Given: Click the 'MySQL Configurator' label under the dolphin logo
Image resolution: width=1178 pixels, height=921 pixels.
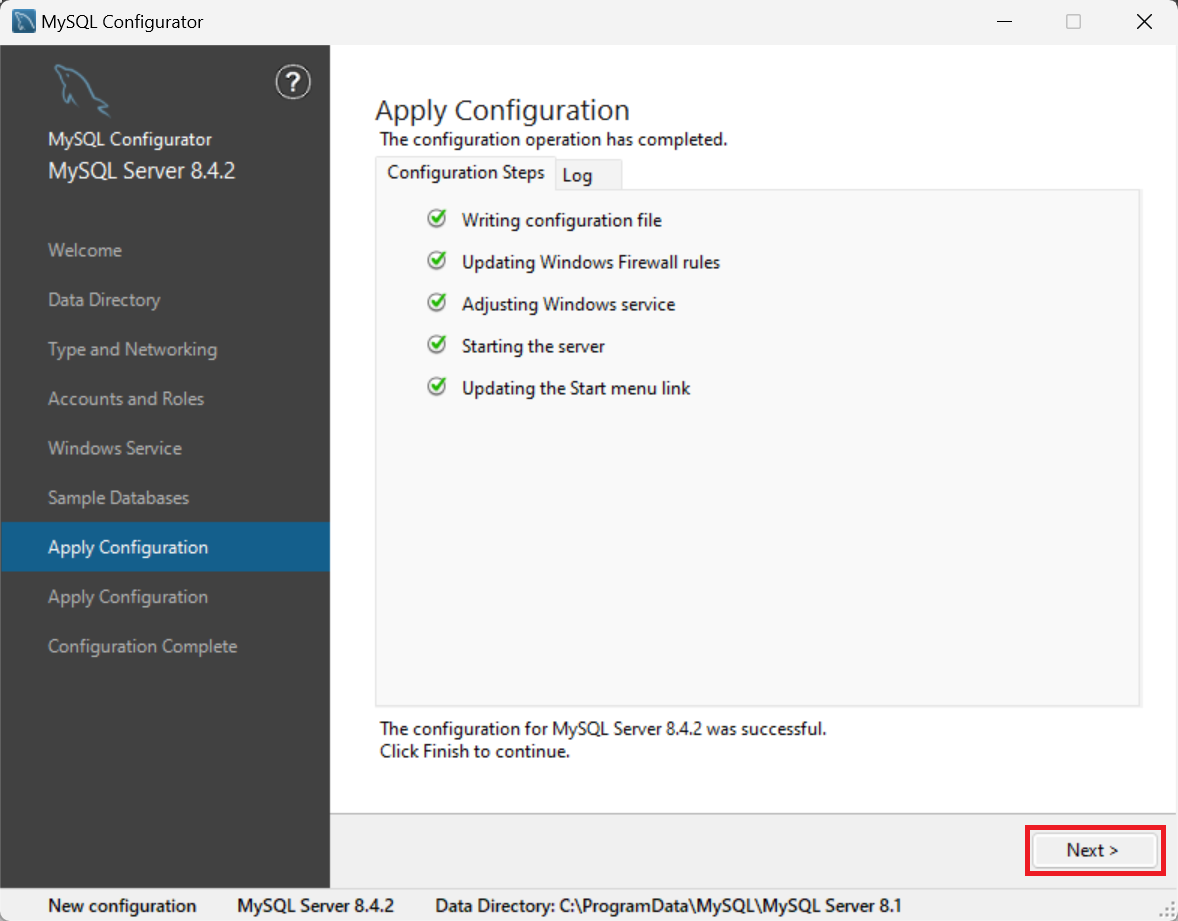Looking at the screenshot, I should point(130,140).
